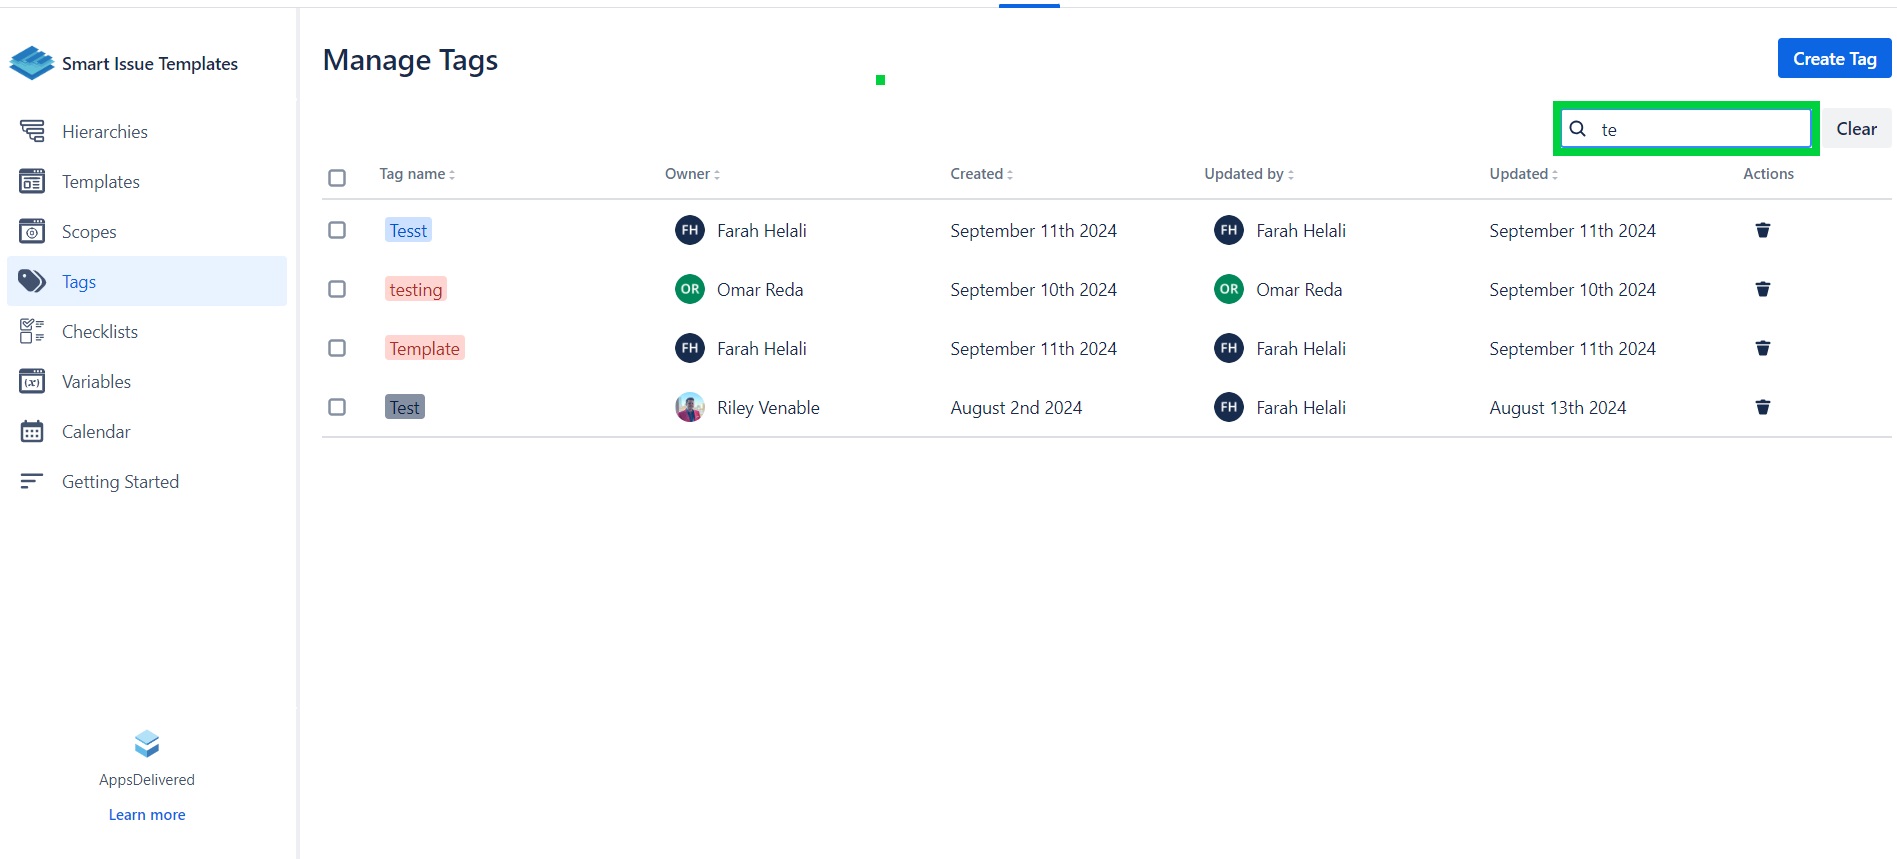
Task: Check the box for Template tag
Action: coord(337,348)
